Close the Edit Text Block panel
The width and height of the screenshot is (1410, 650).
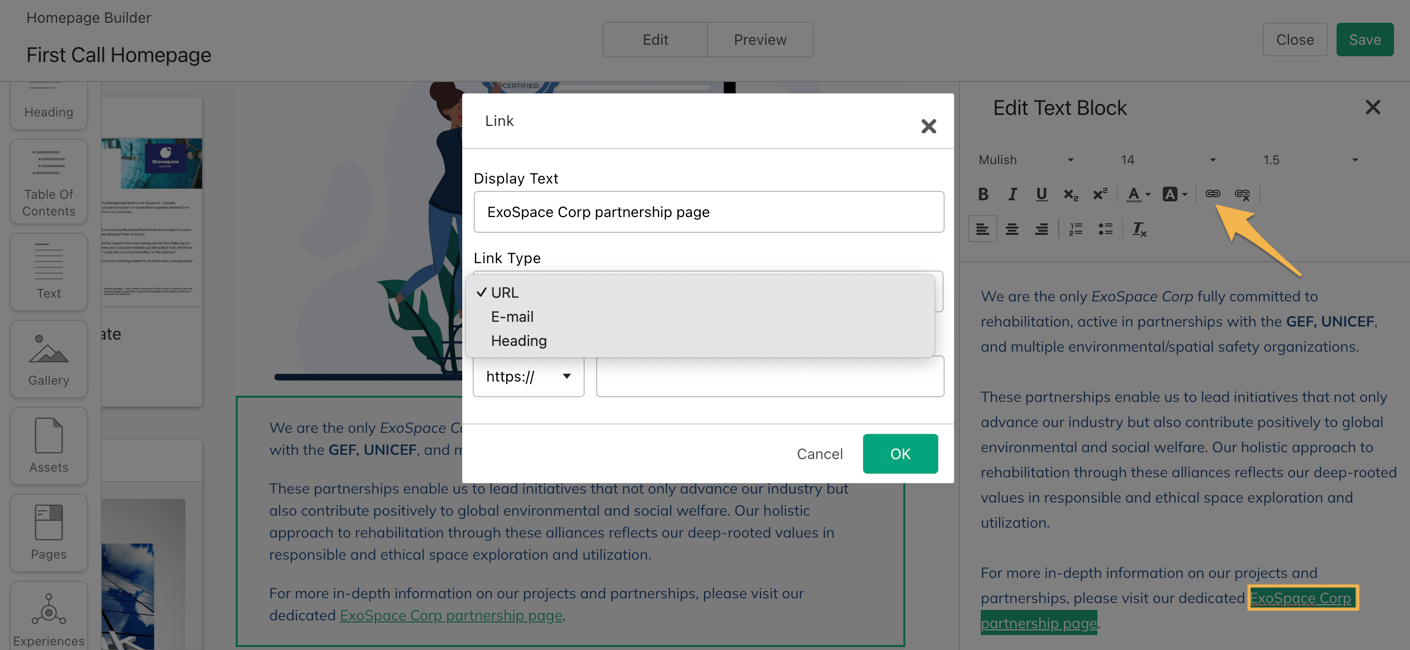tap(1373, 107)
